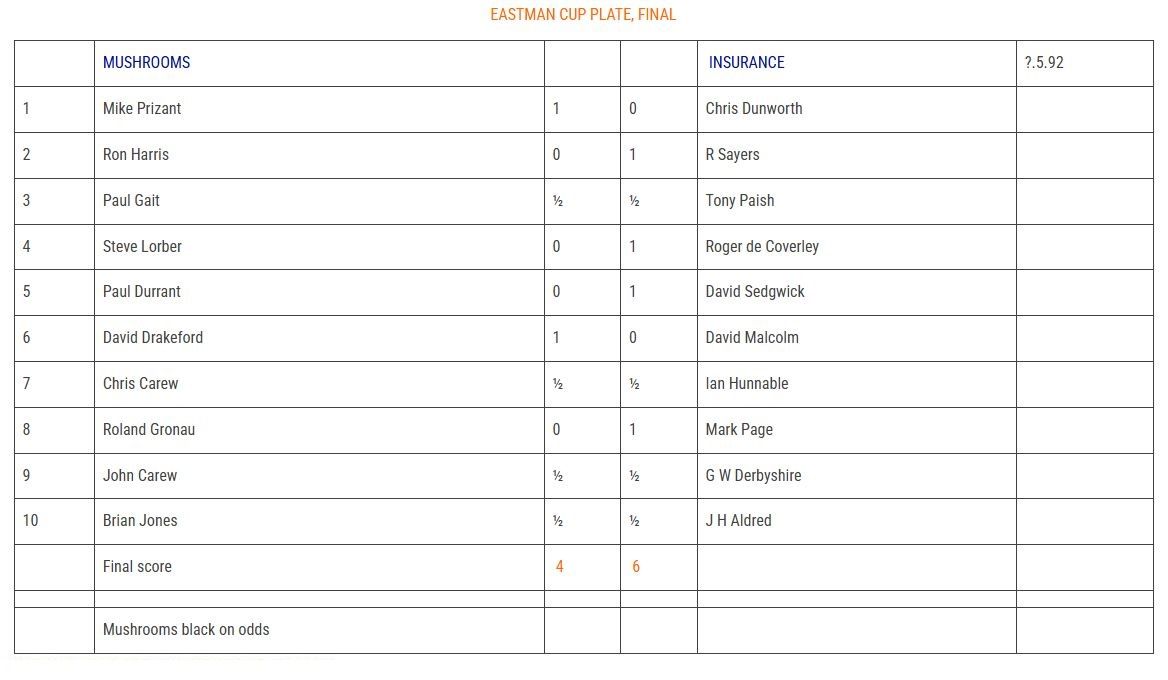1168x680 pixels.
Task: Click the date cell ?.5.92
Action: tap(1085, 63)
